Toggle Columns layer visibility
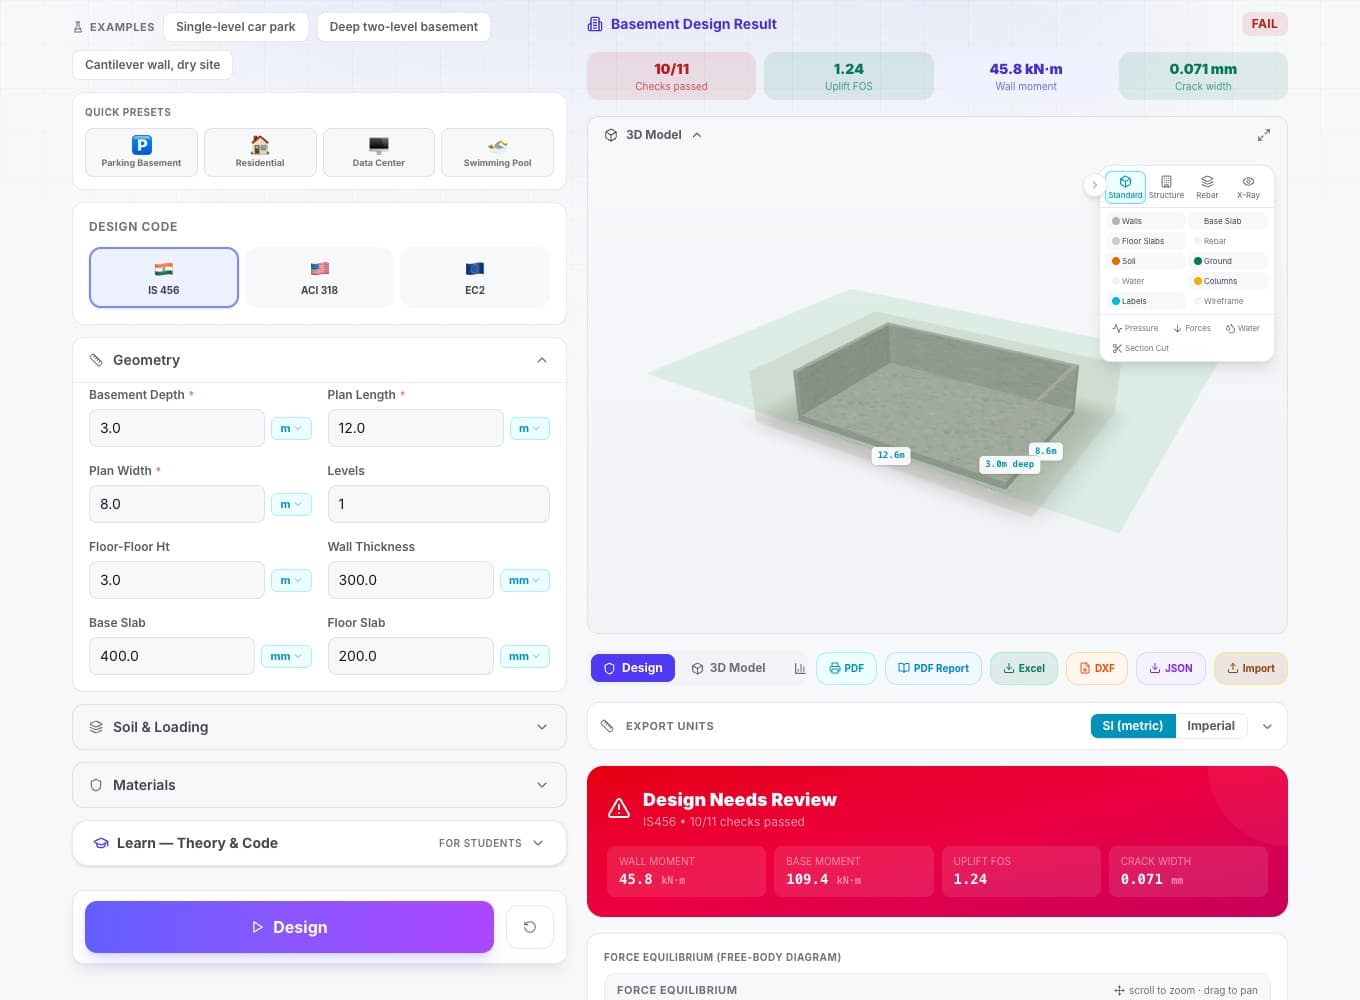Viewport: 1360px width, 1000px height. pyautogui.click(x=1228, y=281)
